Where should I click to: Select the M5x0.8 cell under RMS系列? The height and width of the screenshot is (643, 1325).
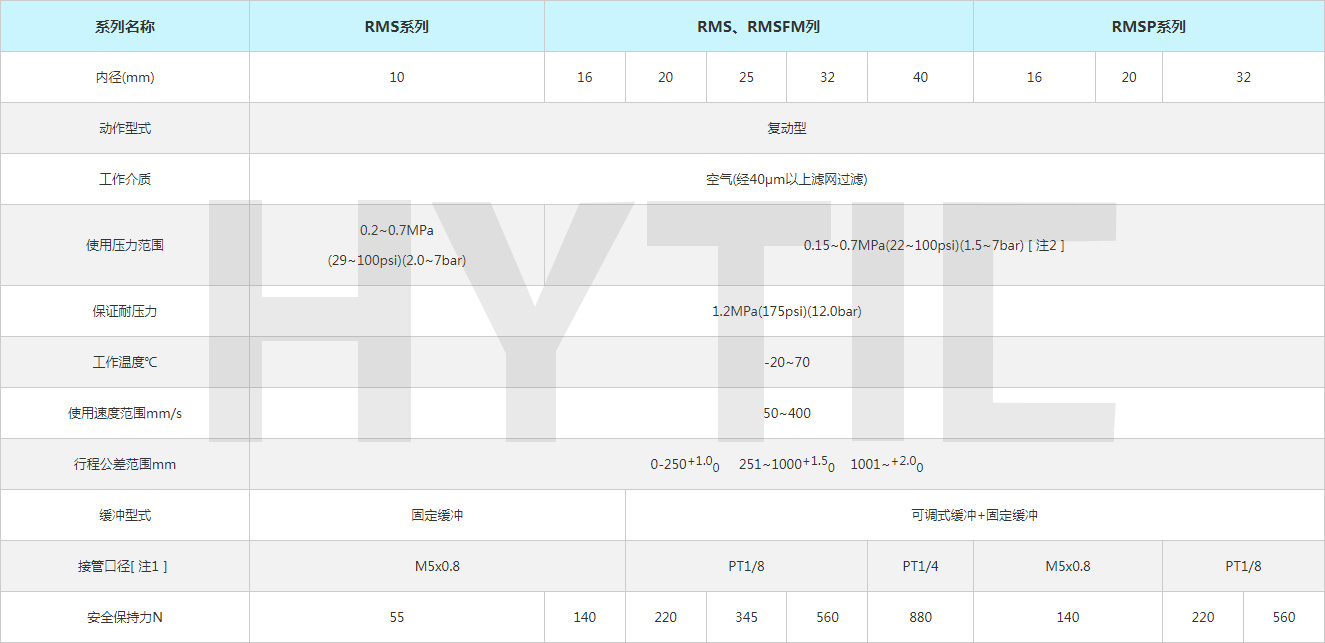437,566
